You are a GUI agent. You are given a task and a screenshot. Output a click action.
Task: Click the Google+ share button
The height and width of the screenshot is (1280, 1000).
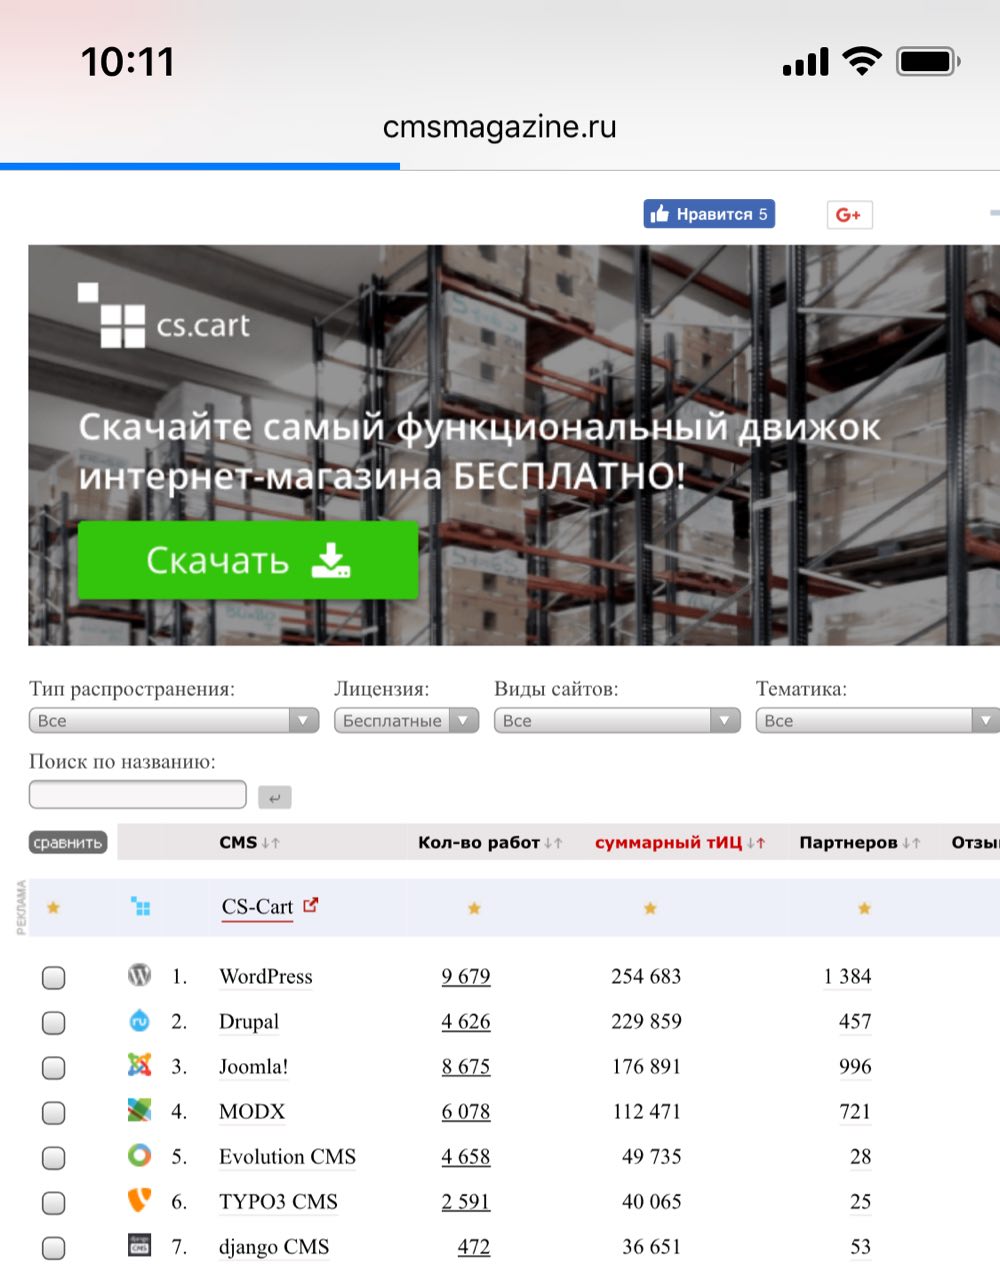point(849,214)
